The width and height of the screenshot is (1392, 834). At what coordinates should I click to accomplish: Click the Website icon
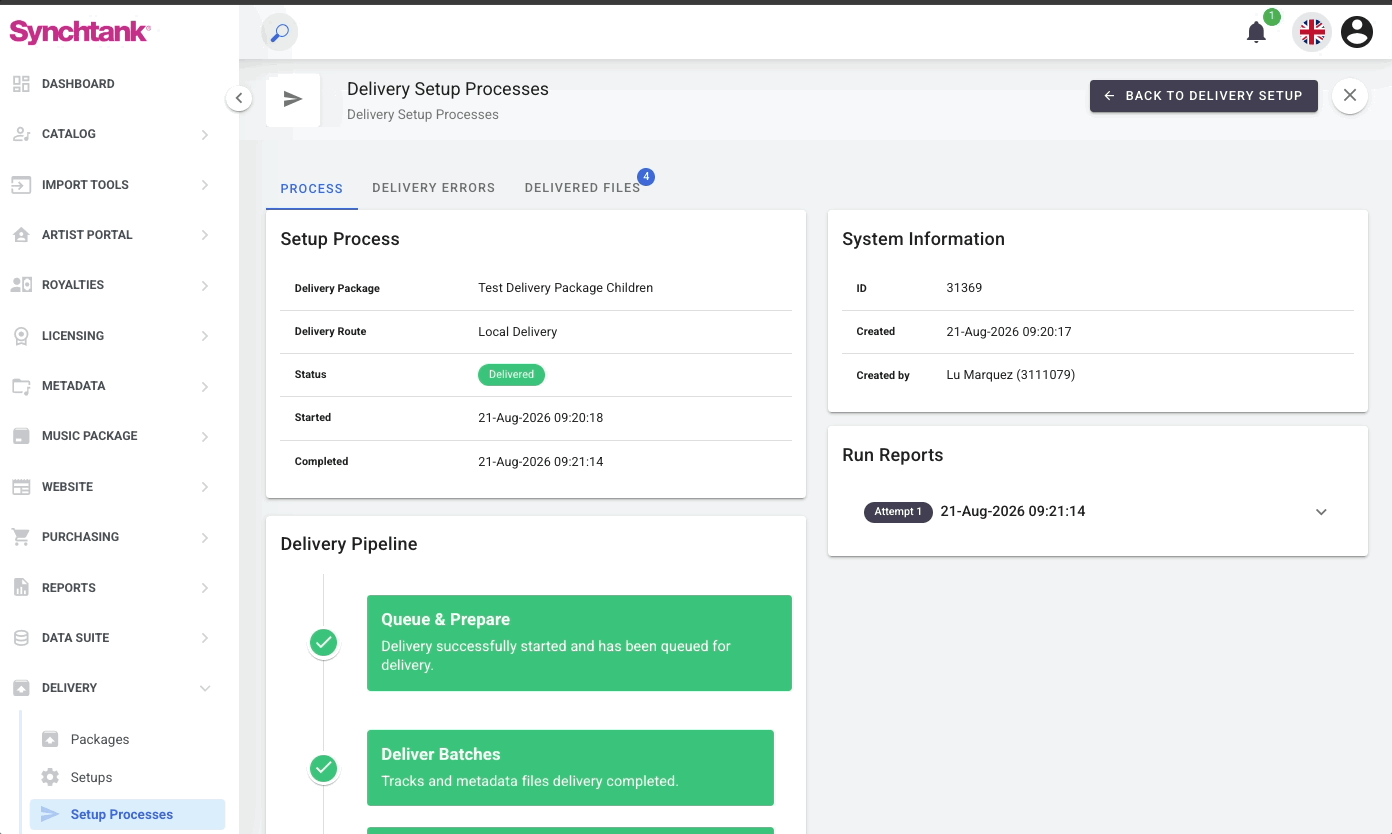(x=21, y=487)
